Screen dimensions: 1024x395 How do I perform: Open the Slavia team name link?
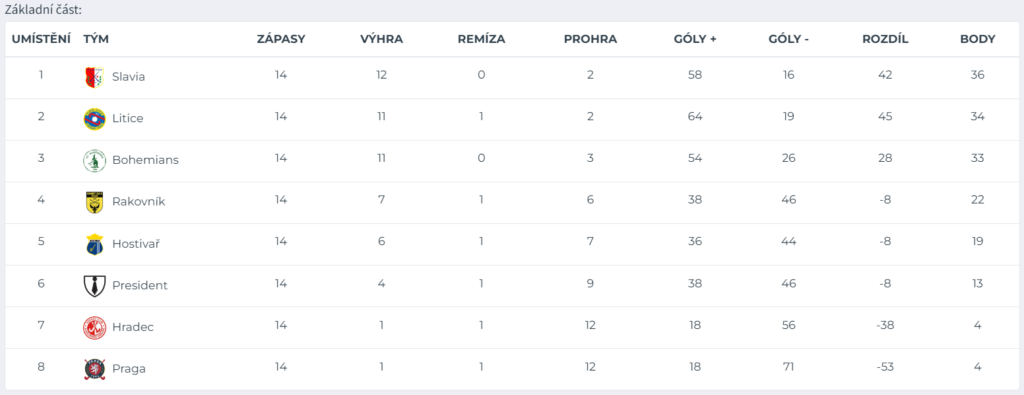129,76
